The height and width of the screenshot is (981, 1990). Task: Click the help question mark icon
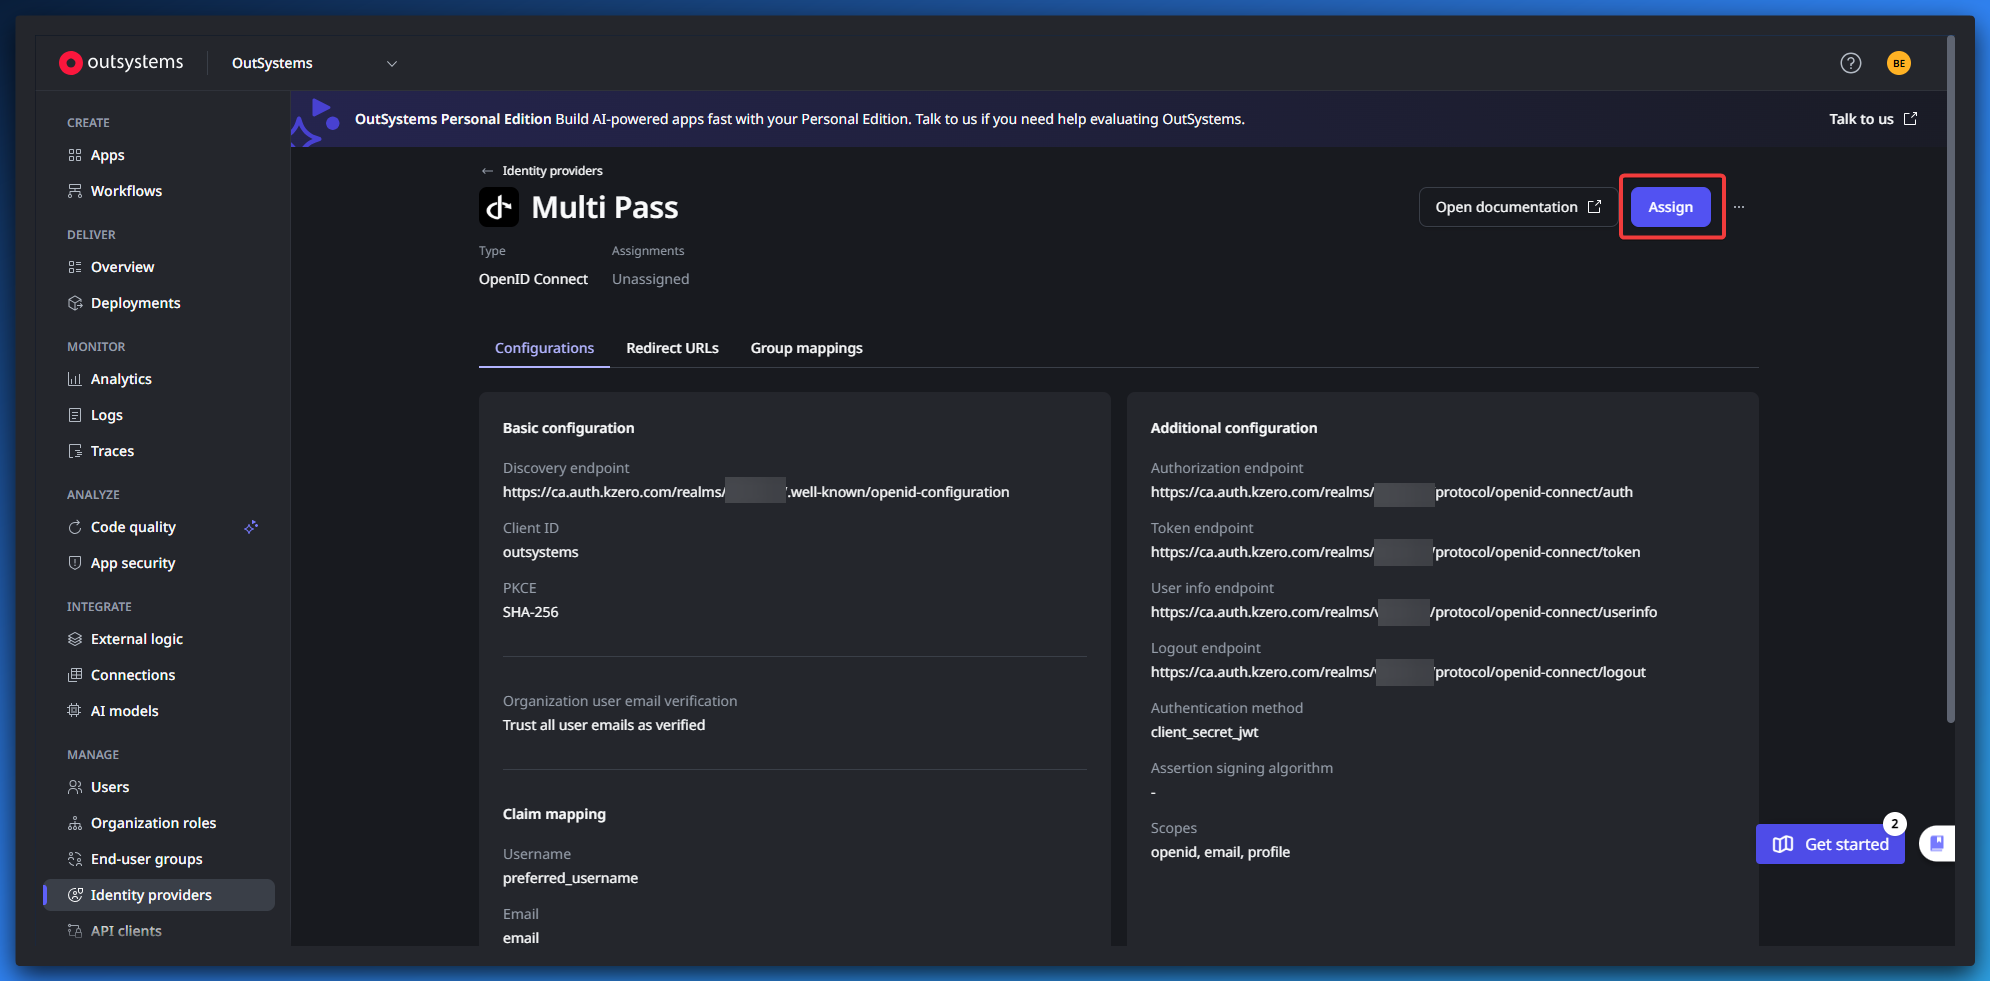coord(1850,63)
